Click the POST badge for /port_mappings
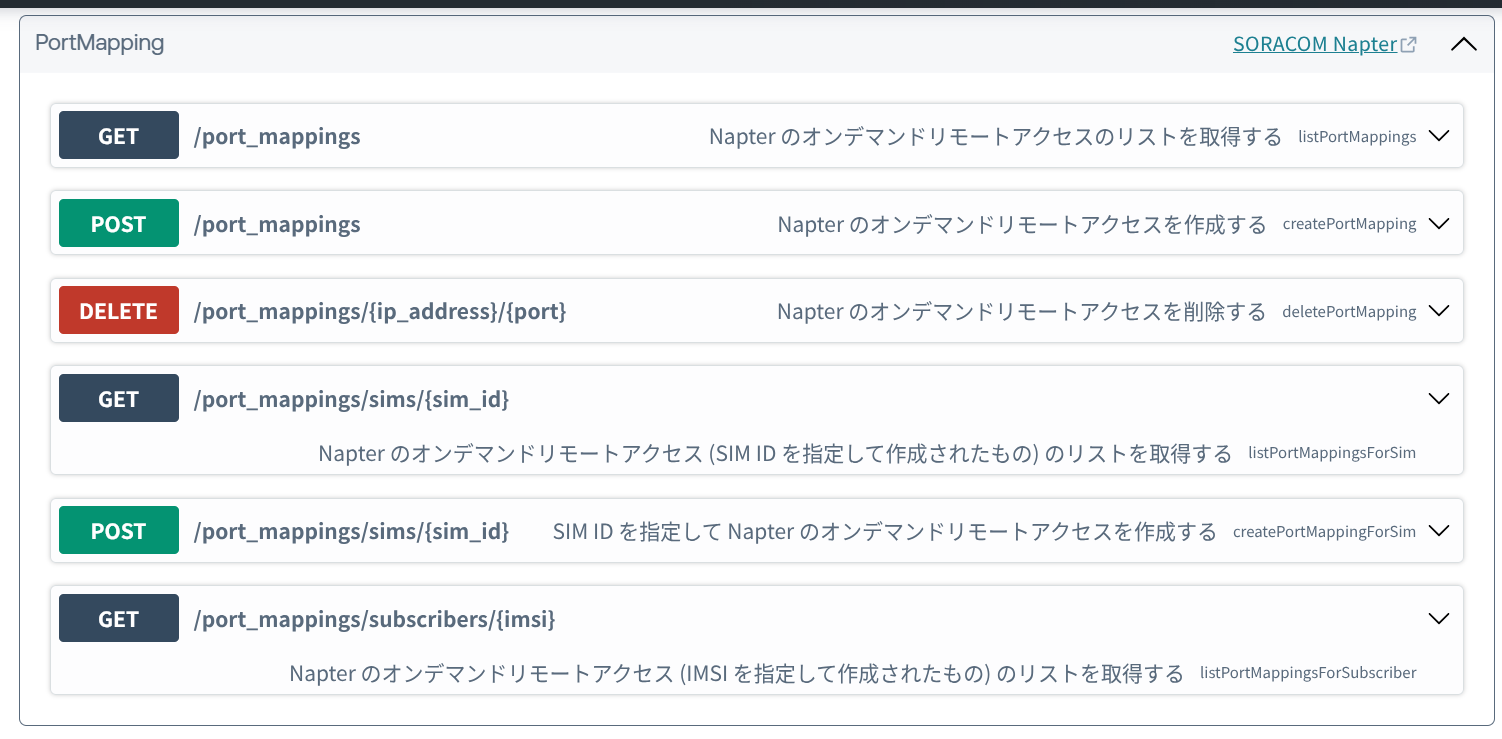Image resolution: width=1502 pixels, height=739 pixels. (x=119, y=224)
